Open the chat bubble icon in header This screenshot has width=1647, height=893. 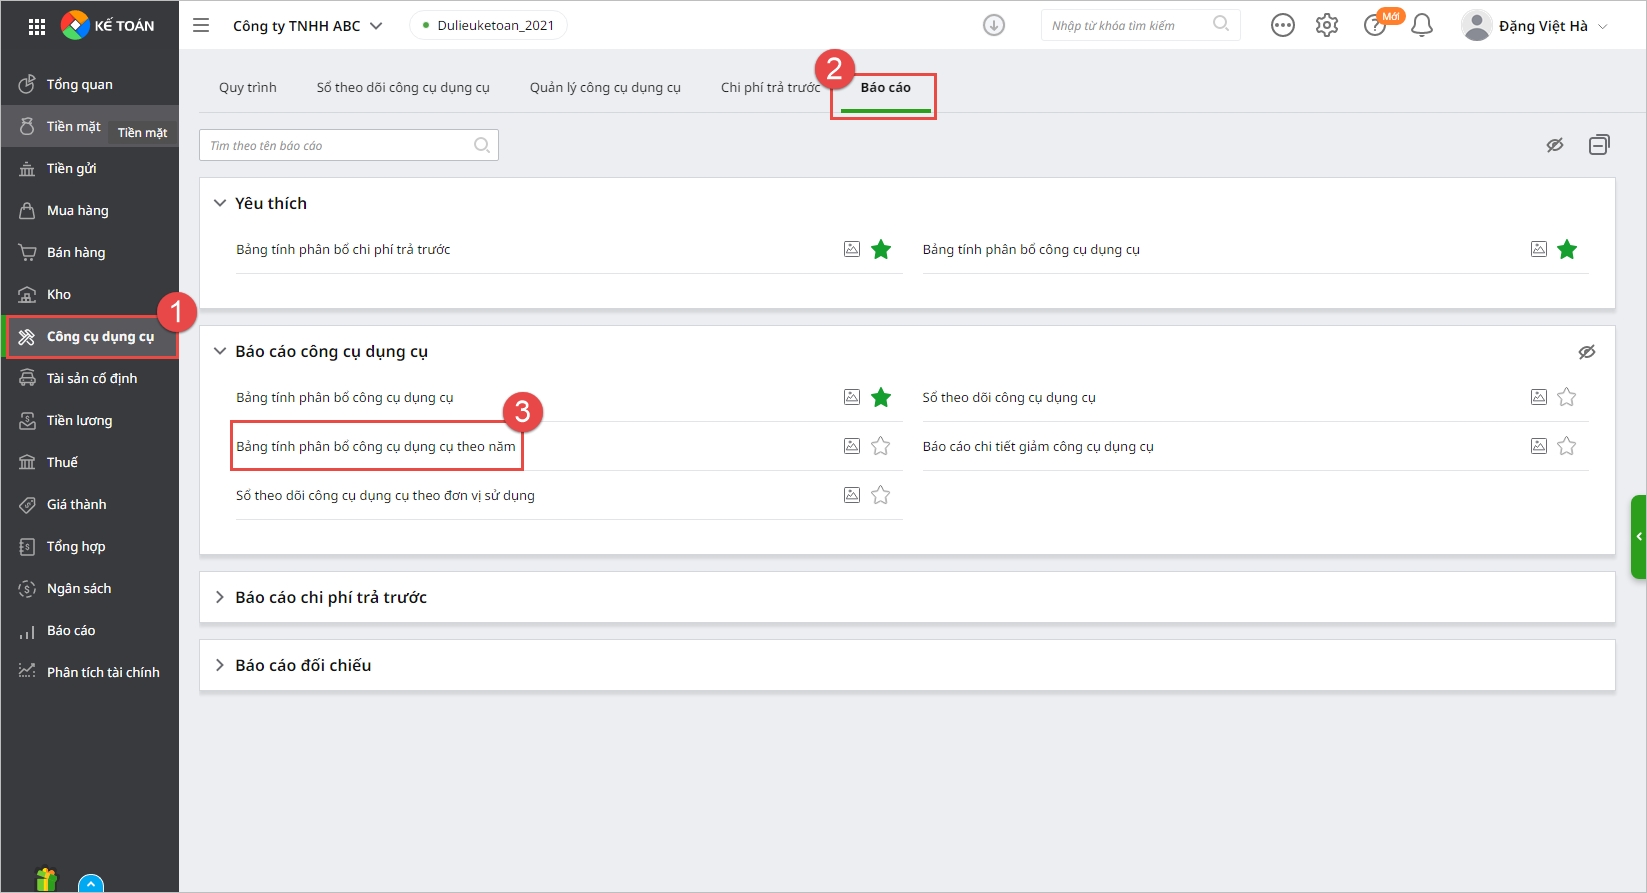(1282, 26)
